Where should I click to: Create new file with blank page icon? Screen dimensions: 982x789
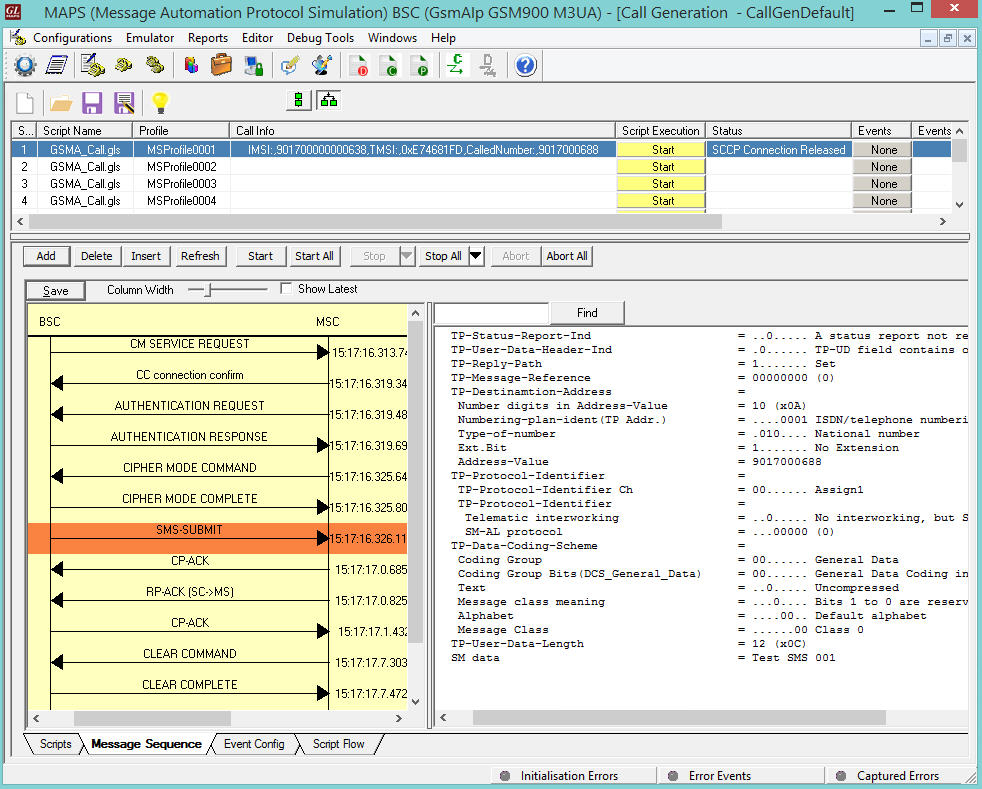coord(25,102)
